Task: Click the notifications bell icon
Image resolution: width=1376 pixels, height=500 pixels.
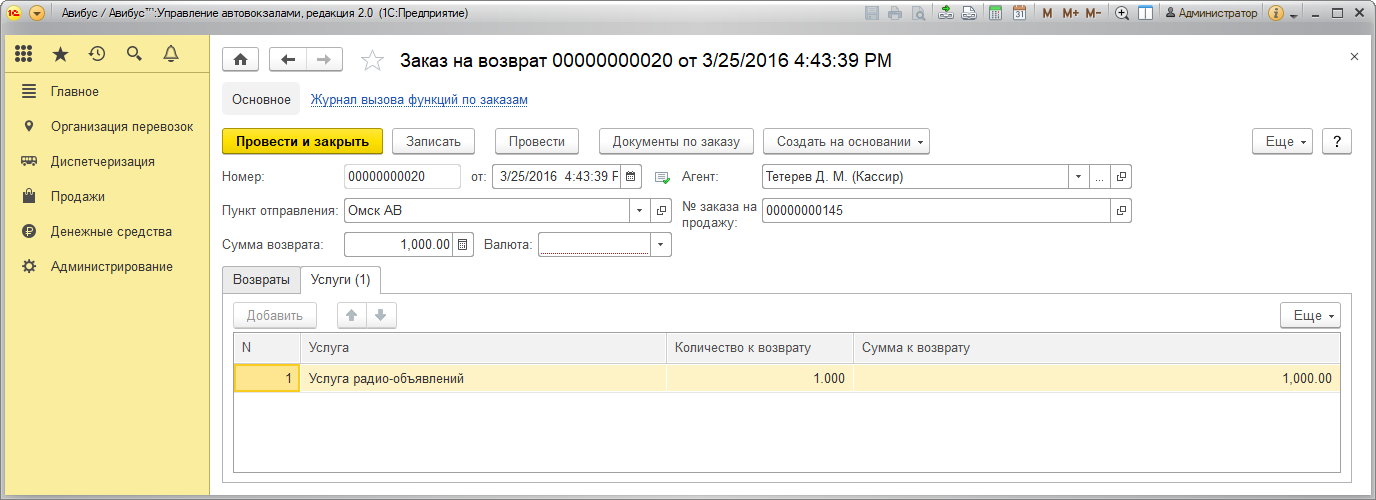Action: click(170, 54)
